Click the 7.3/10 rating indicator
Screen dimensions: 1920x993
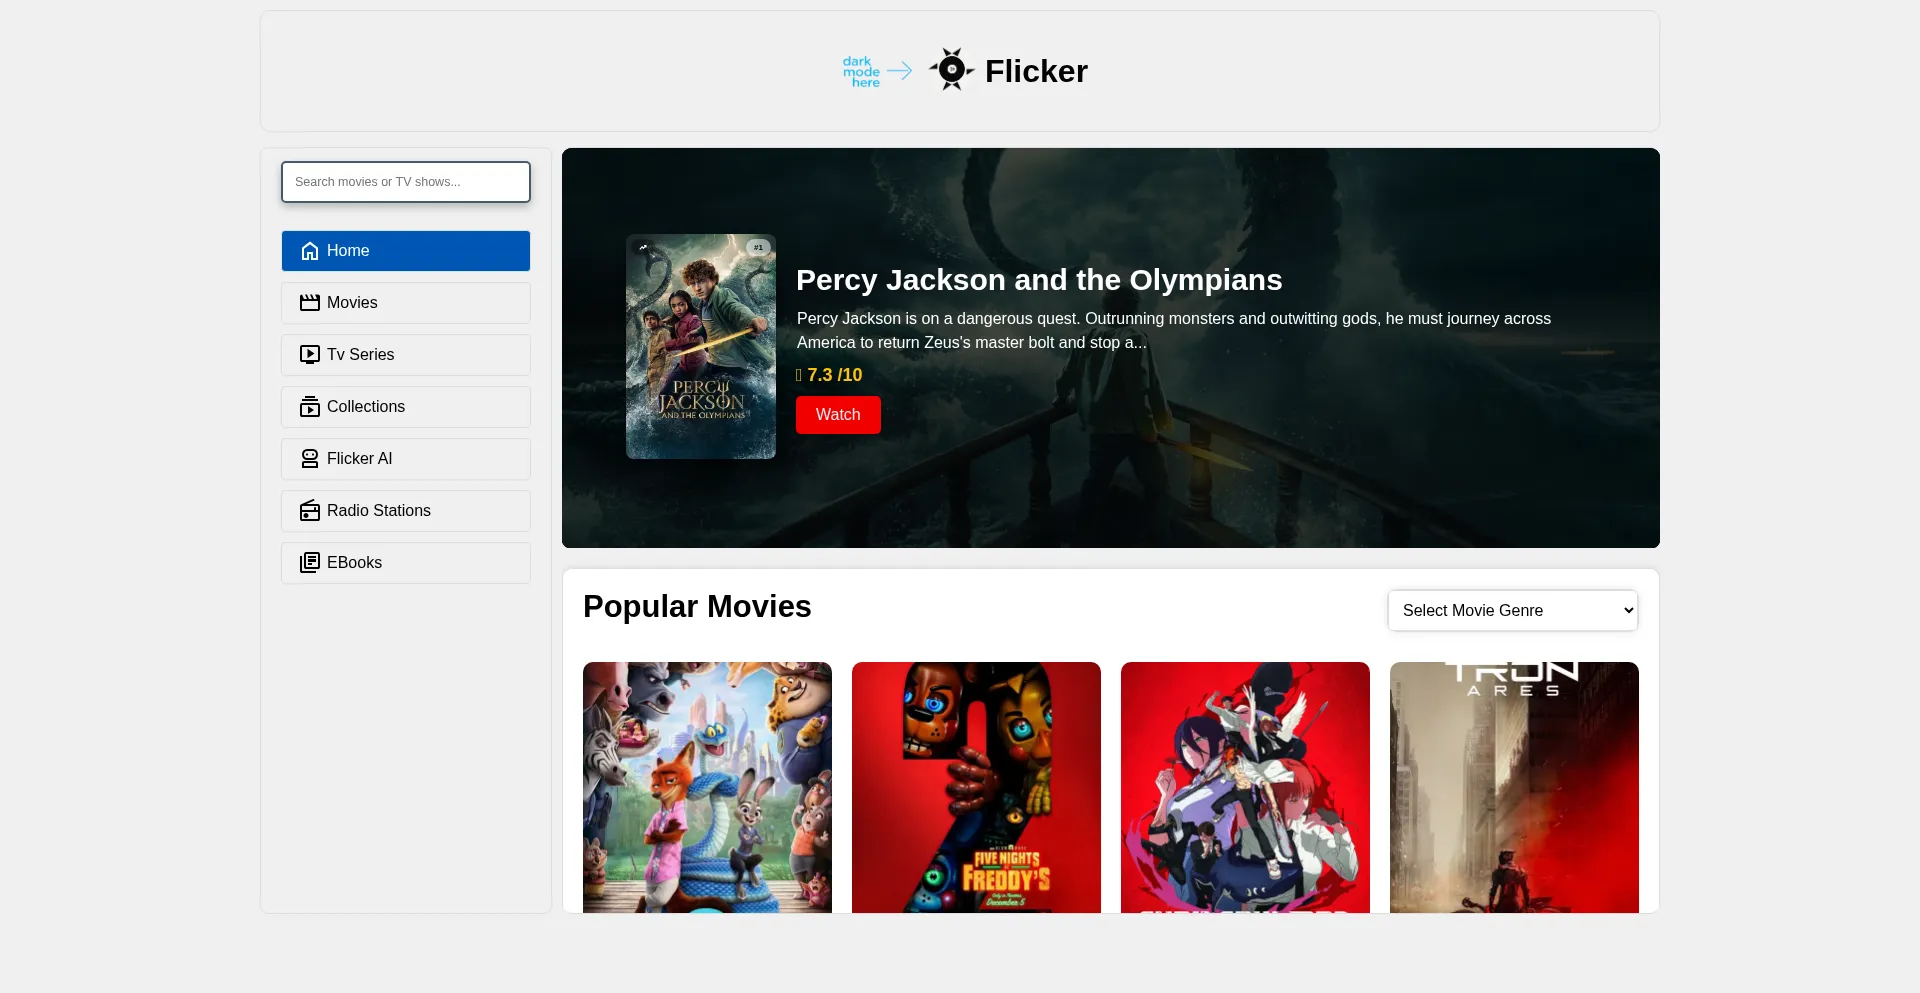click(x=829, y=375)
